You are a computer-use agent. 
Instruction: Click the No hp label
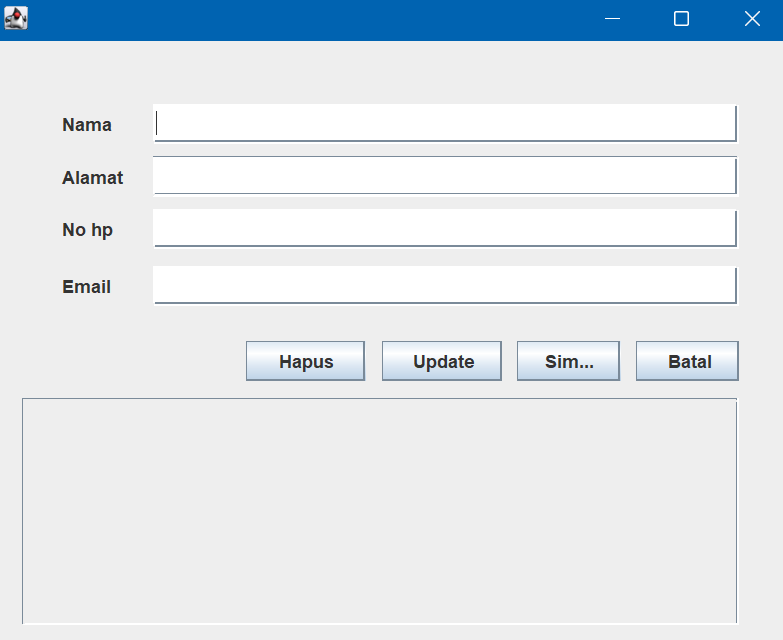coord(87,230)
